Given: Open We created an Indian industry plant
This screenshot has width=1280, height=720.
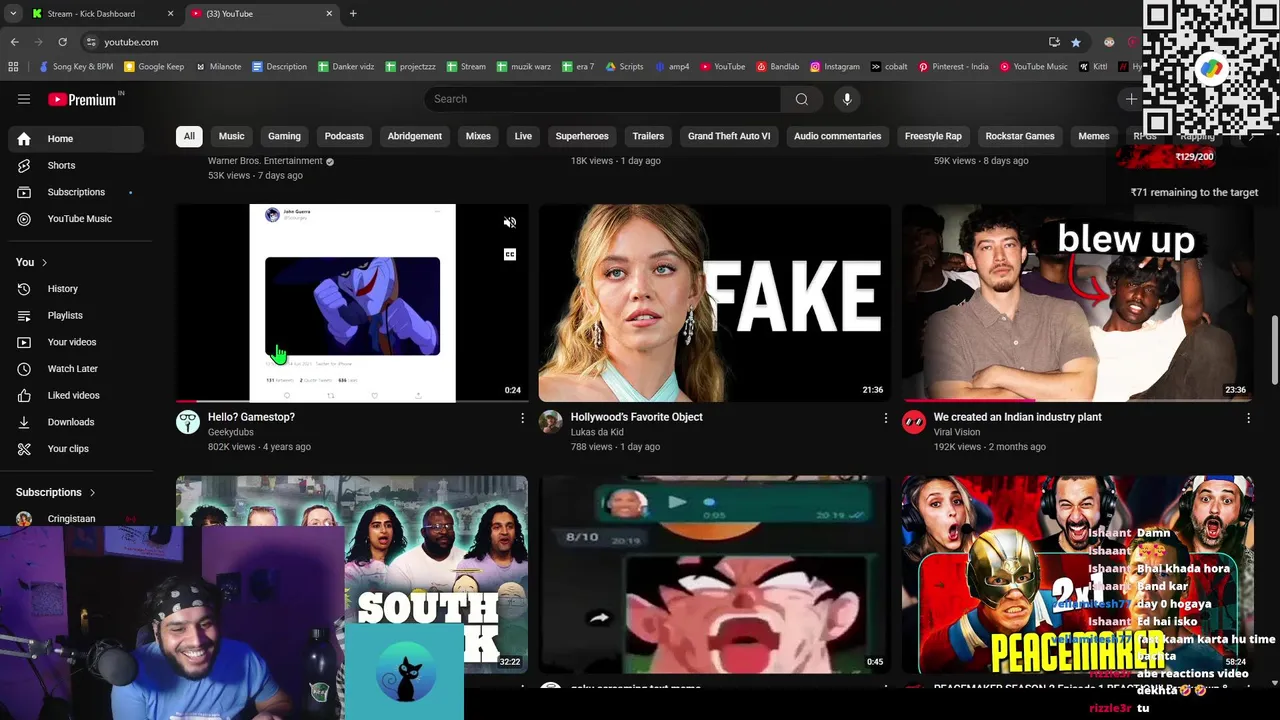Looking at the screenshot, I should coord(1017,417).
